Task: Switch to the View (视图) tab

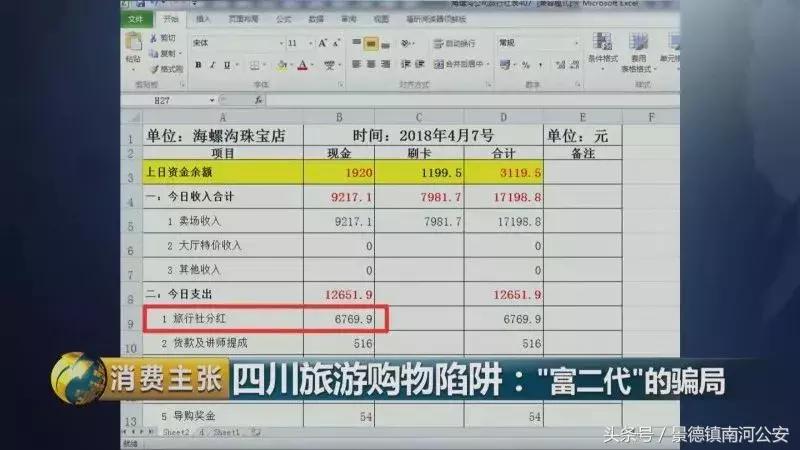Action: pos(381,19)
